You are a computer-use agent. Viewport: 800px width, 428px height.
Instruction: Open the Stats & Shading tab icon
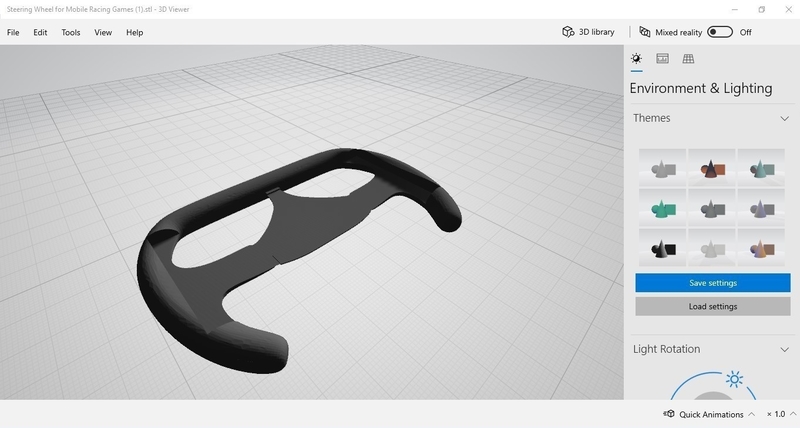pos(662,58)
